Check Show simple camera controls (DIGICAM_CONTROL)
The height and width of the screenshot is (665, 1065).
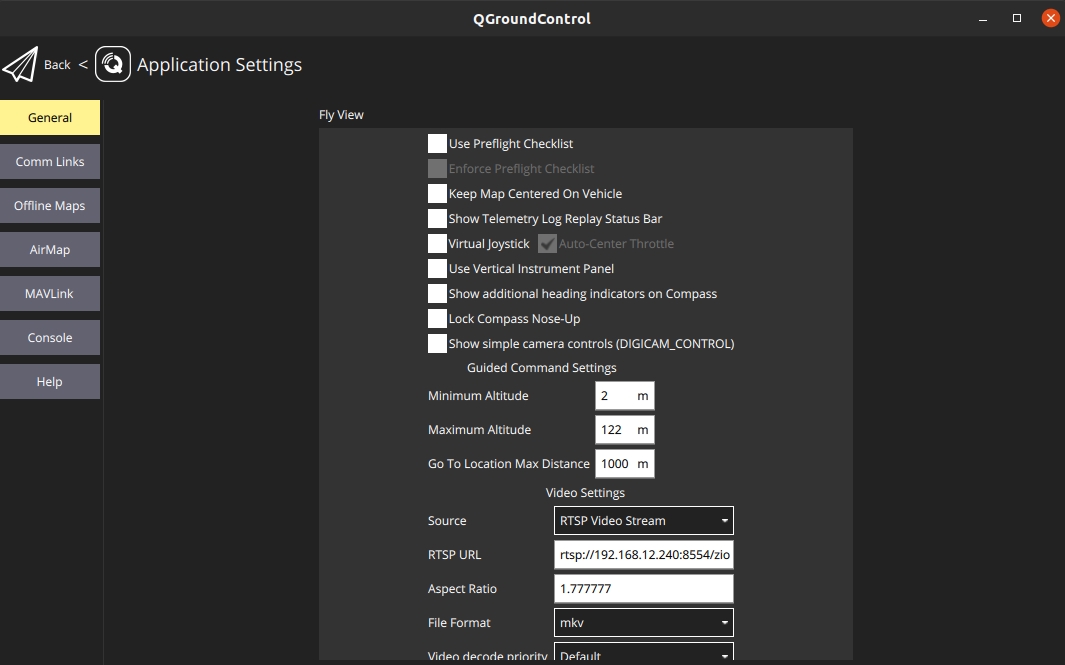437,344
